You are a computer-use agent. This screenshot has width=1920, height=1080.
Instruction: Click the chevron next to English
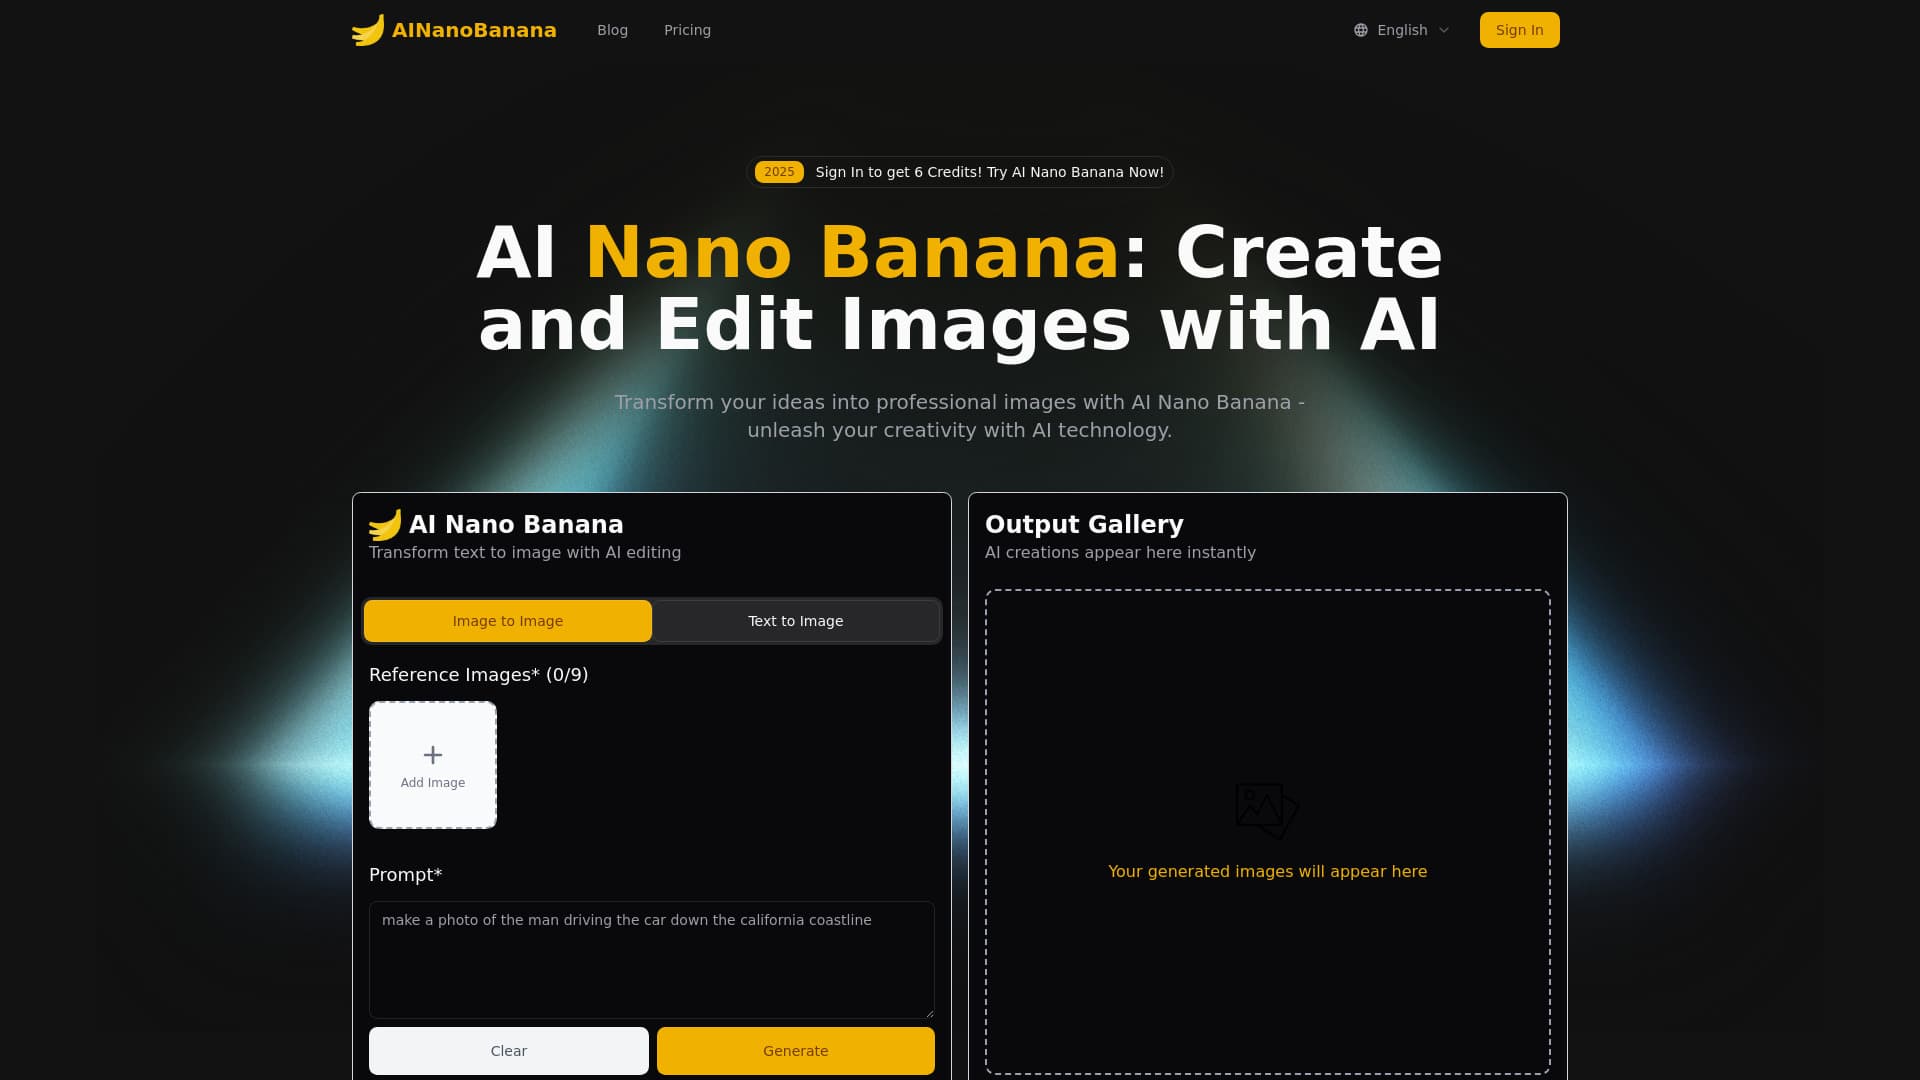[x=1444, y=30]
